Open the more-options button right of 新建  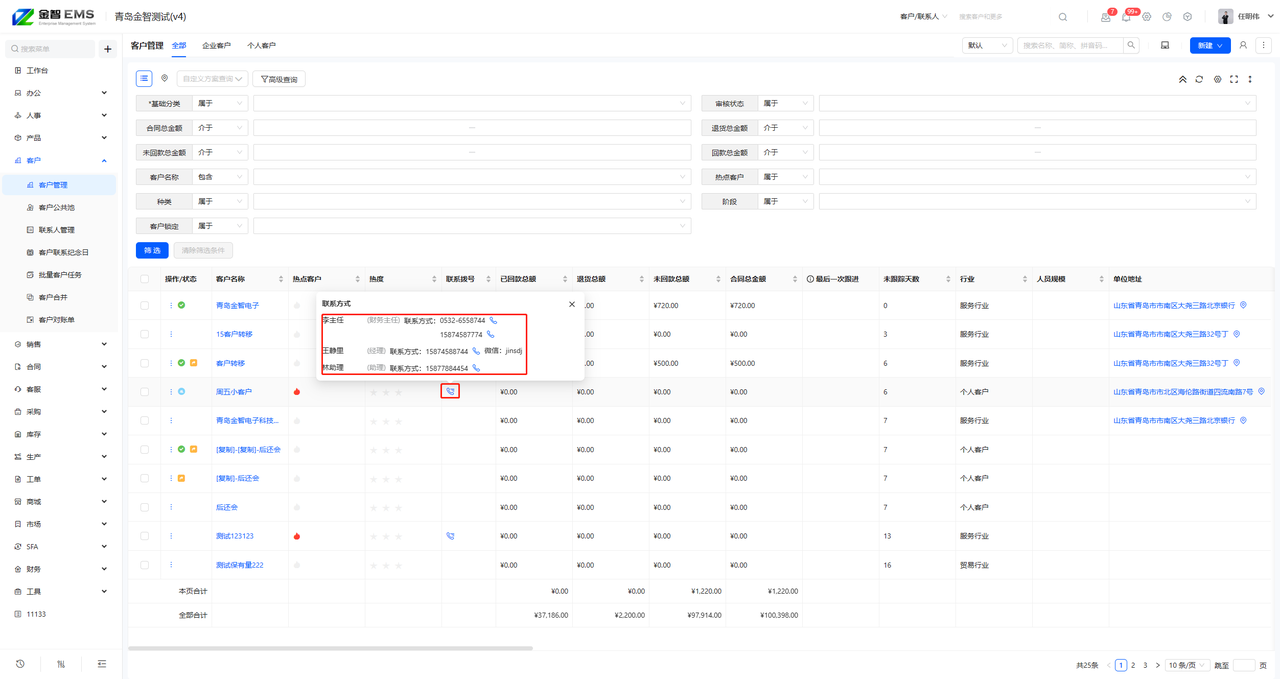coord(1264,45)
